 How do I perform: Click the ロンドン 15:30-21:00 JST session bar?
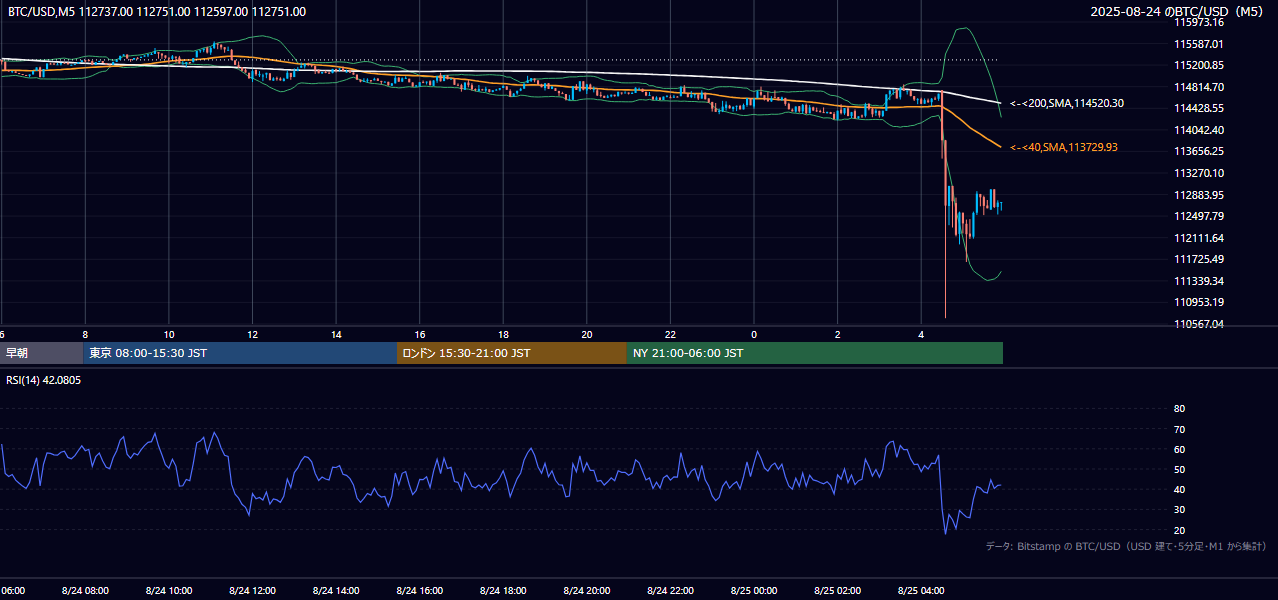[512, 353]
